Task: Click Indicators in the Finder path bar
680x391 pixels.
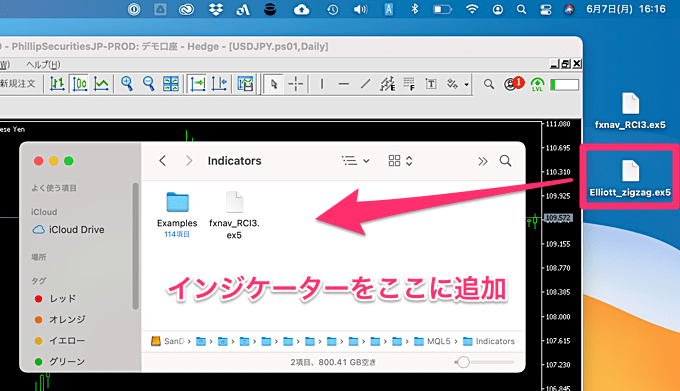Action: click(489, 341)
